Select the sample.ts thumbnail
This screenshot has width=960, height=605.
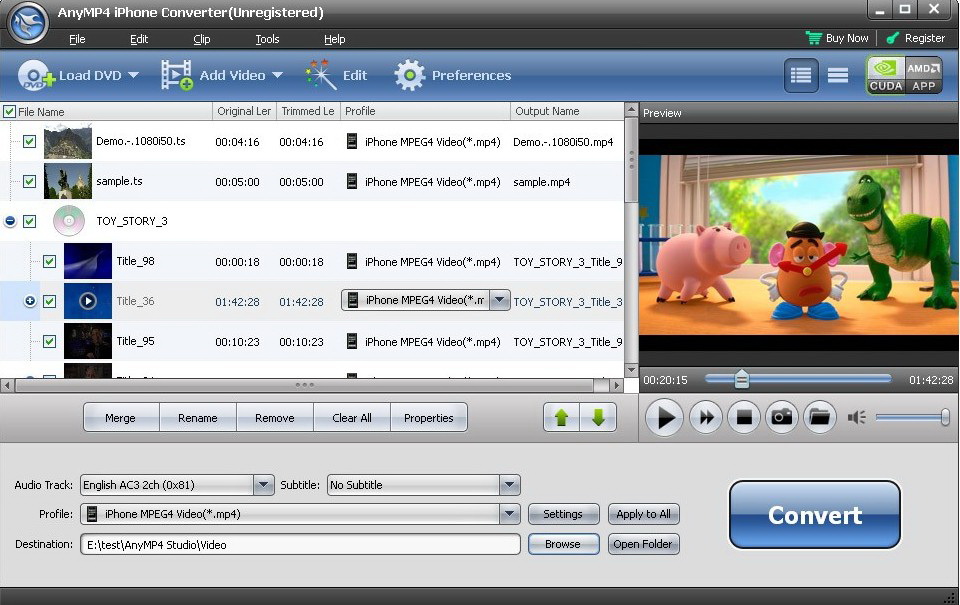pos(68,181)
